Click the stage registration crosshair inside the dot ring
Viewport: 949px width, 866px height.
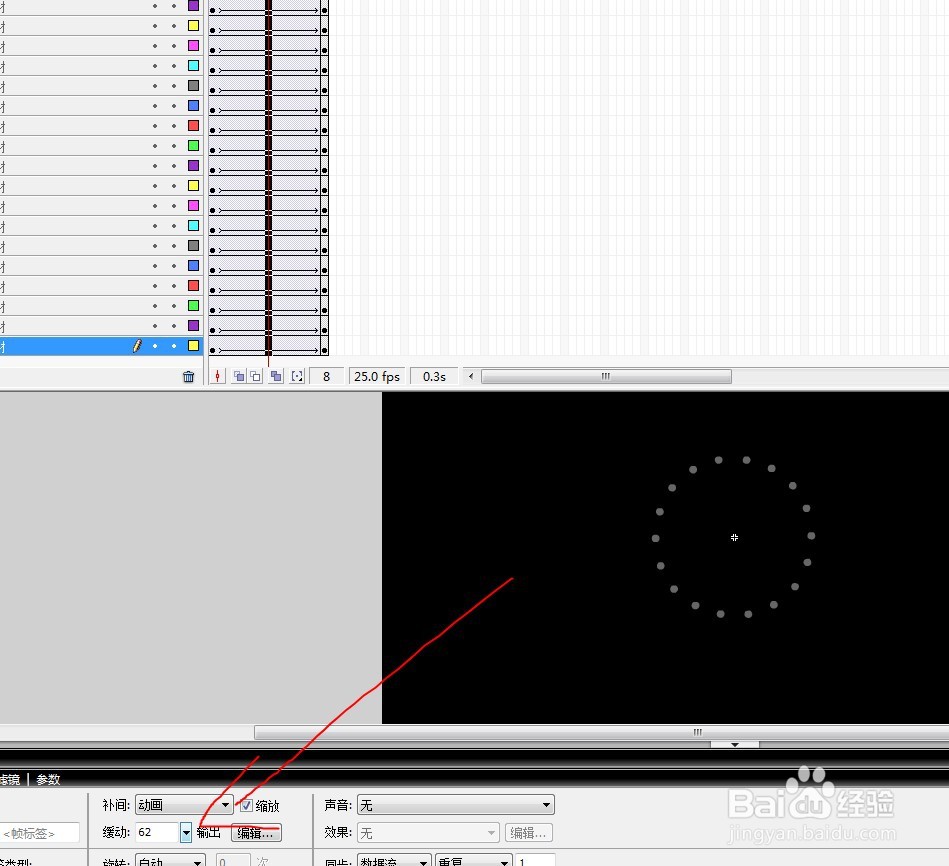pyautogui.click(x=734, y=537)
